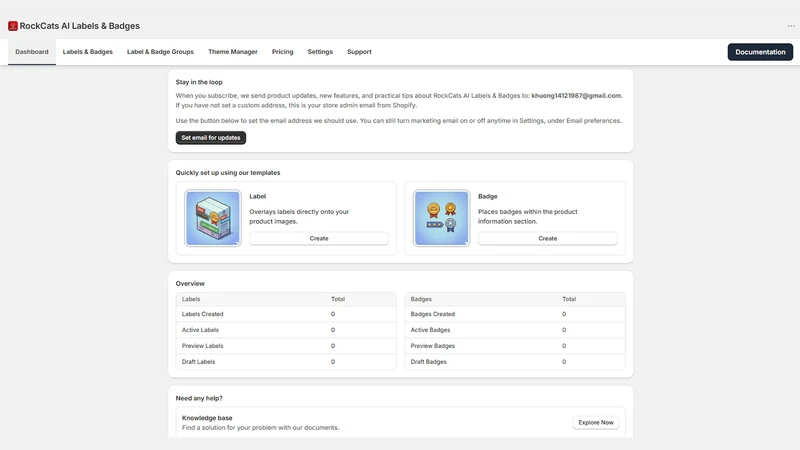Screen dimensions: 800x450
Task: Click the Badge template illustration
Action: (x=441, y=218)
